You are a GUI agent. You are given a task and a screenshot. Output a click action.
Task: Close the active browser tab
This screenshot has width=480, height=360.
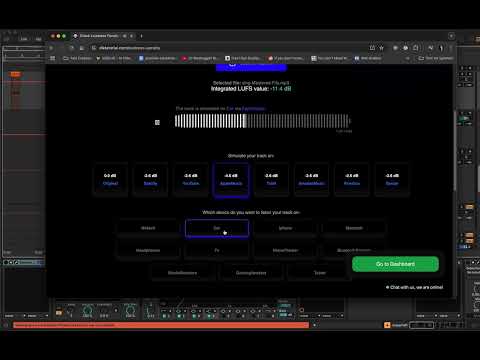(x=132, y=36)
